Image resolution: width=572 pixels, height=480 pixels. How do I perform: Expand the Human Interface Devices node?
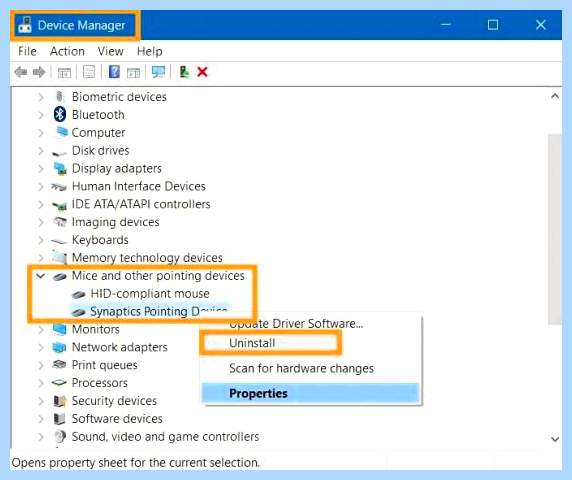[x=41, y=186]
